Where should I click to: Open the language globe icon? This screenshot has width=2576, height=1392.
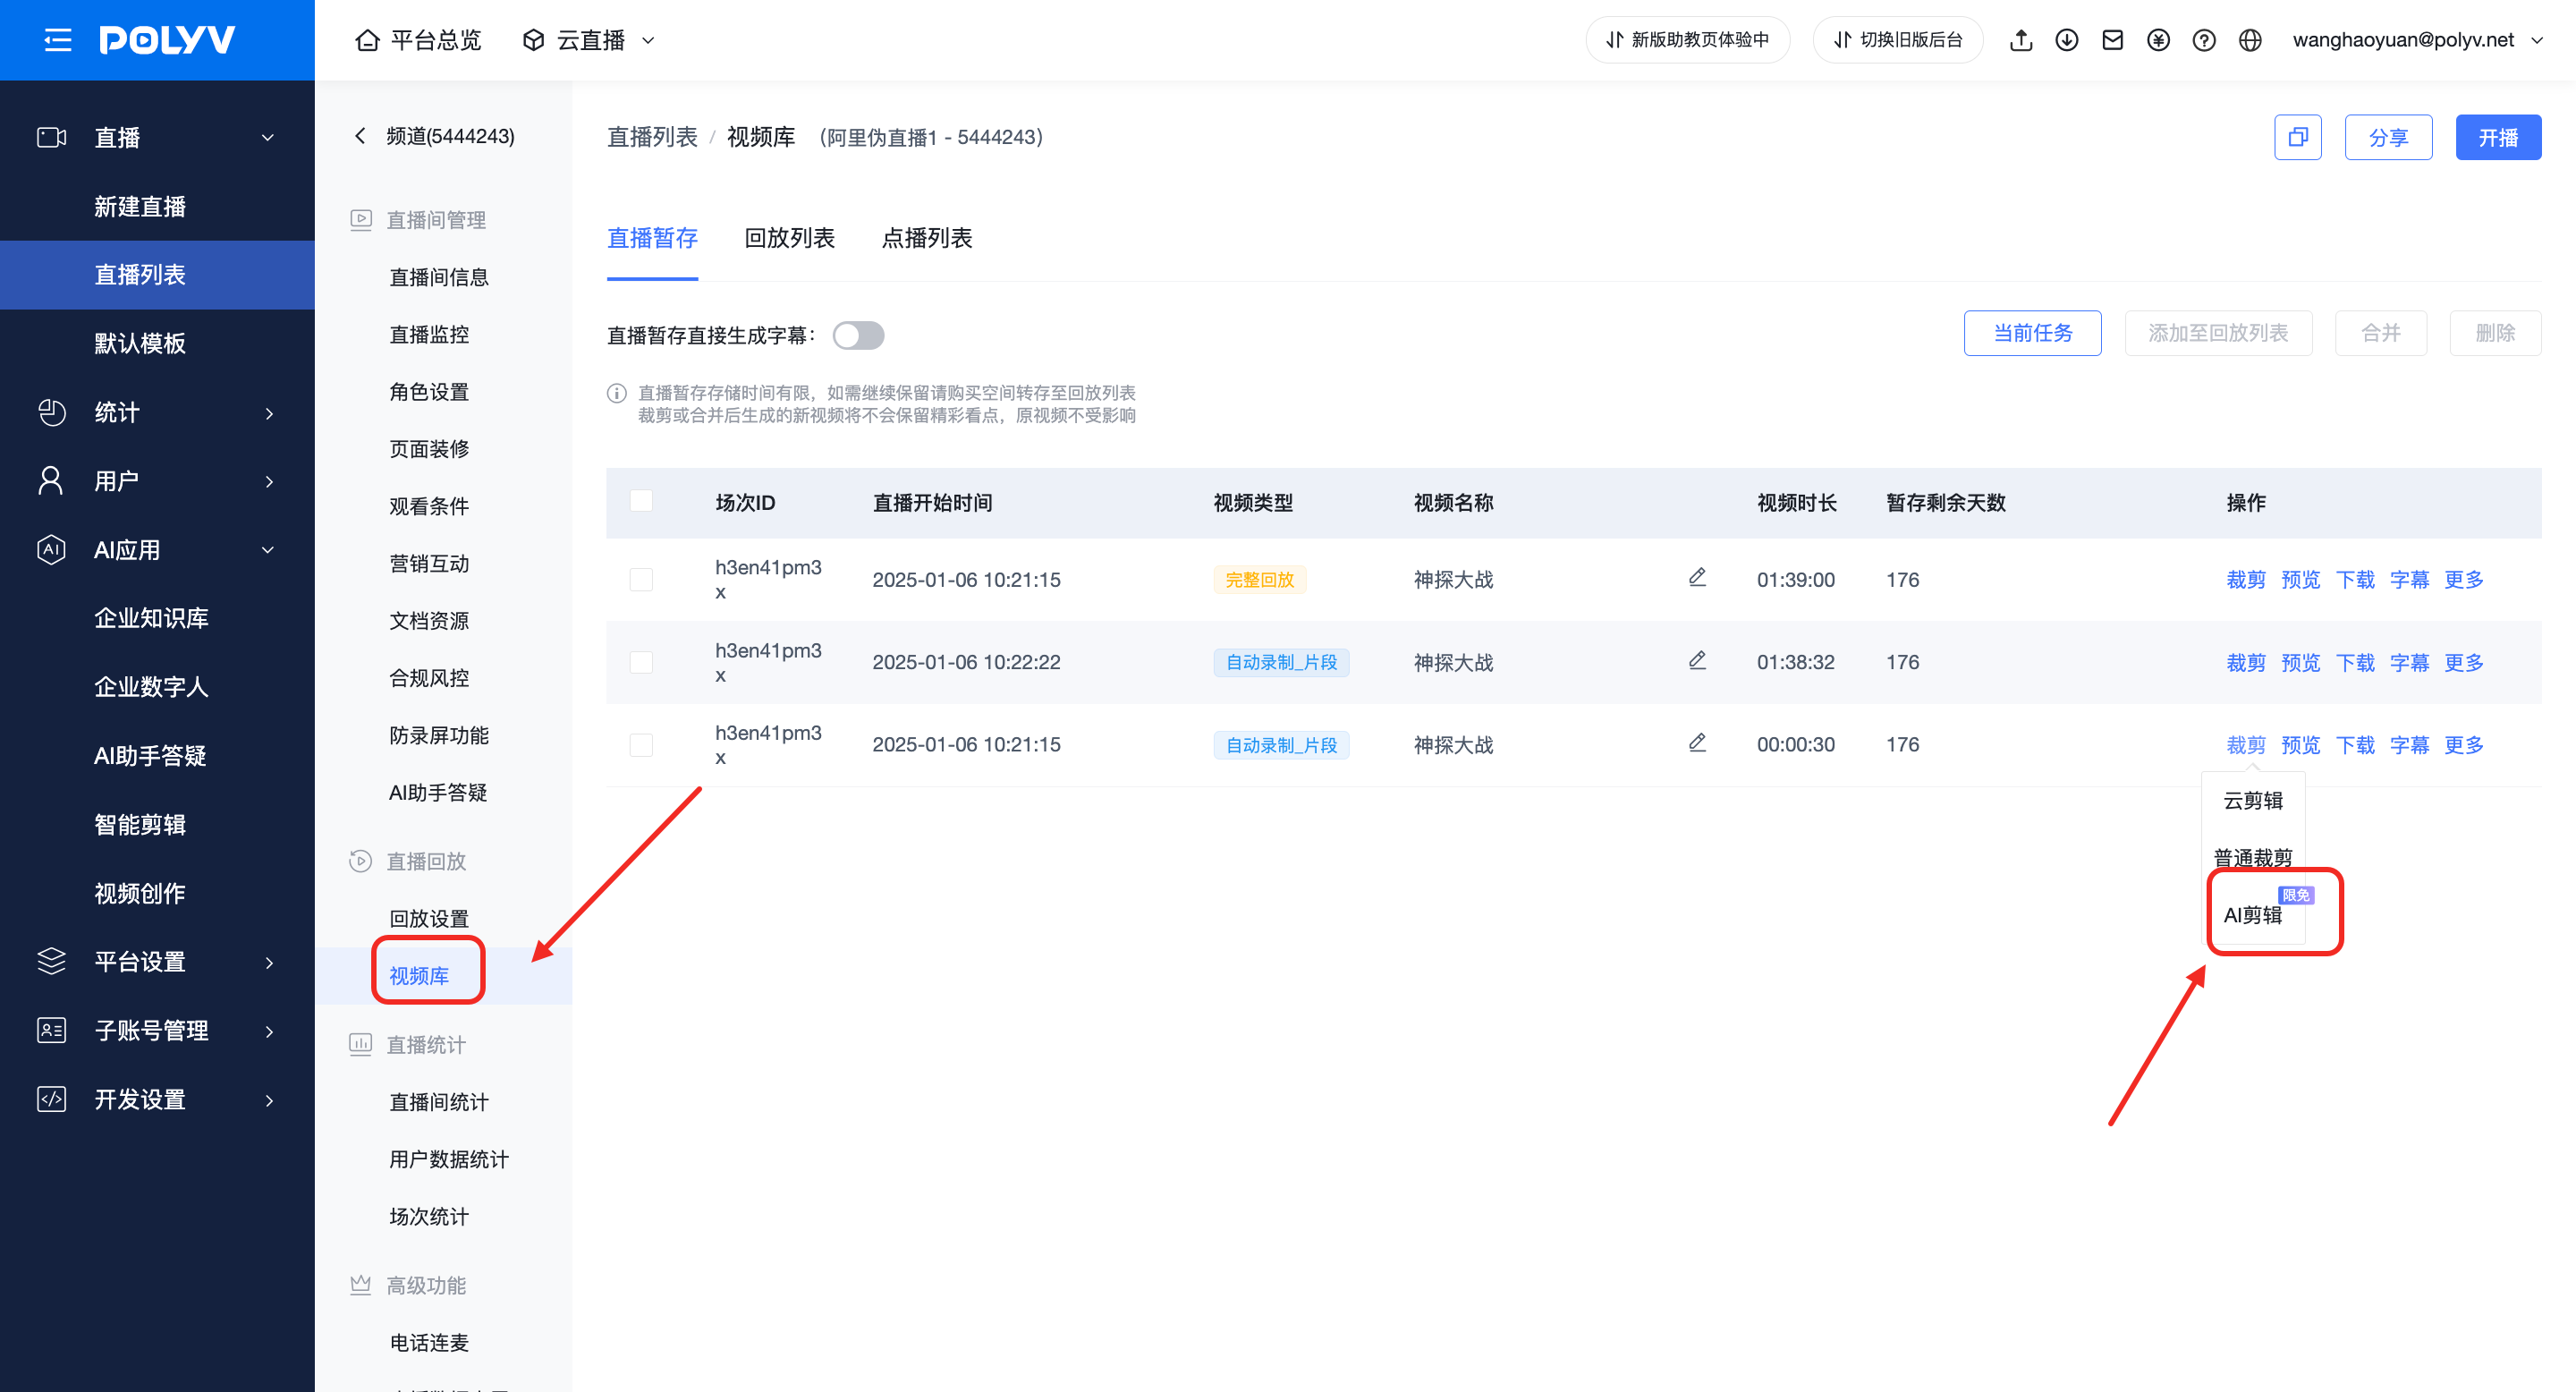coord(2250,40)
